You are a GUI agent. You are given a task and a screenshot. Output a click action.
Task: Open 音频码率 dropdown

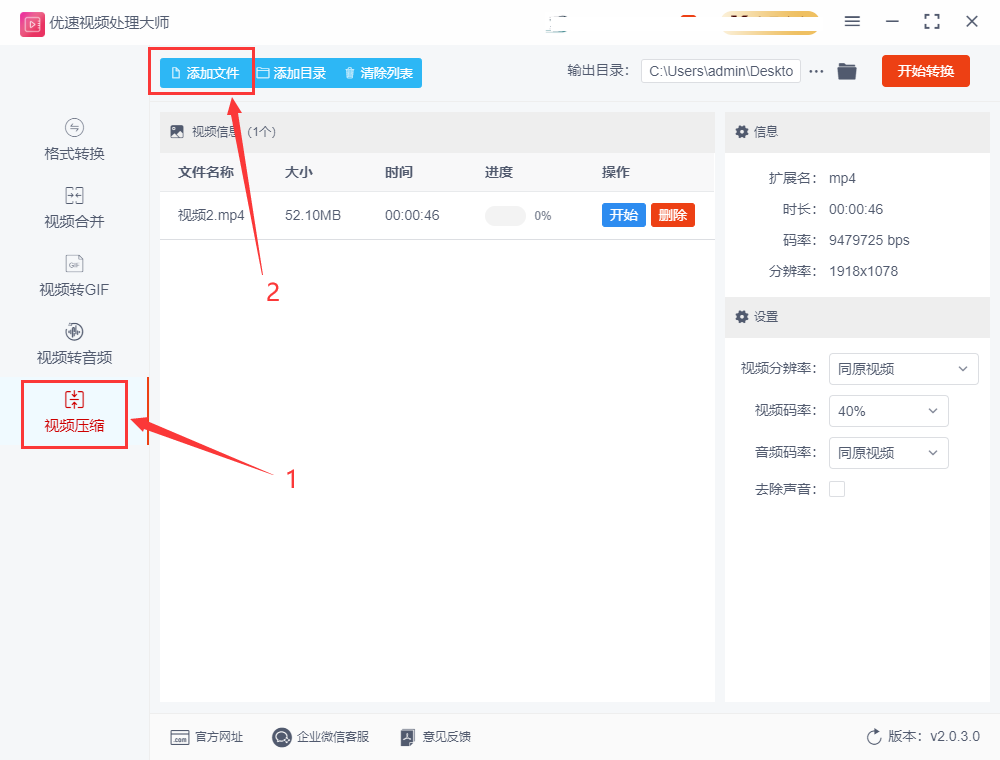888,453
